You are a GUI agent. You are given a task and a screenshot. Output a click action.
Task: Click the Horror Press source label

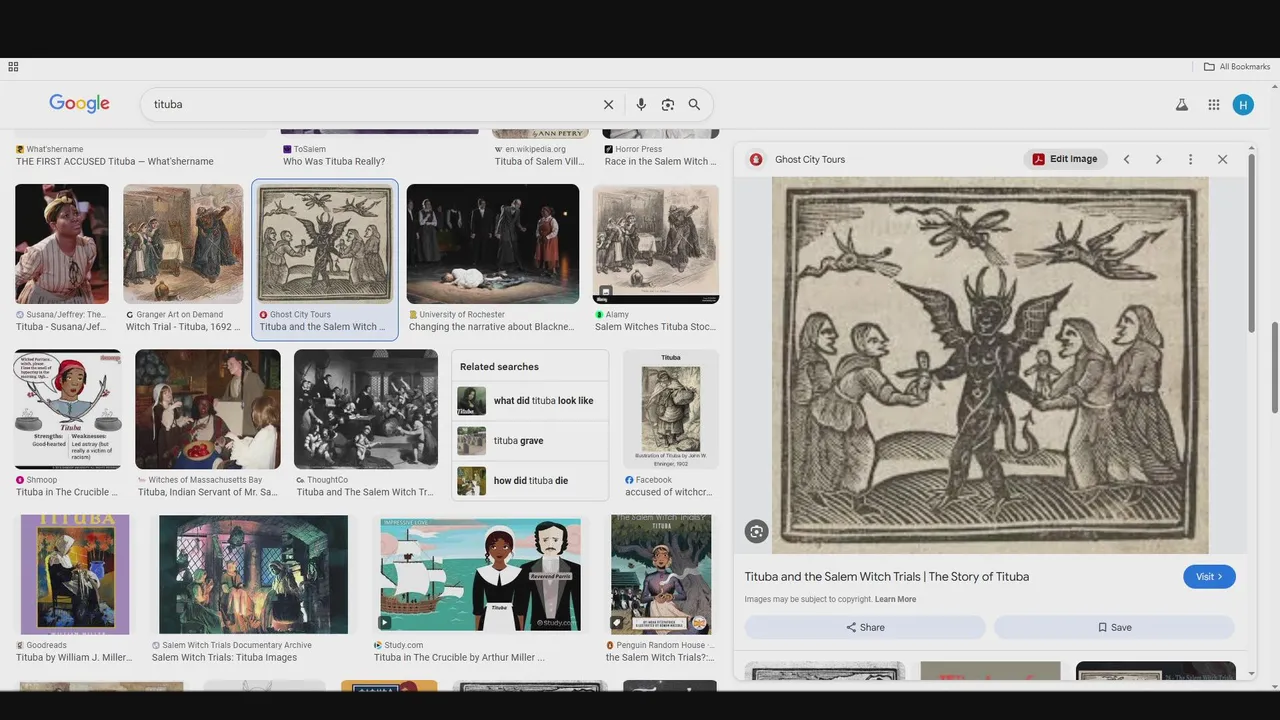[x=638, y=149]
